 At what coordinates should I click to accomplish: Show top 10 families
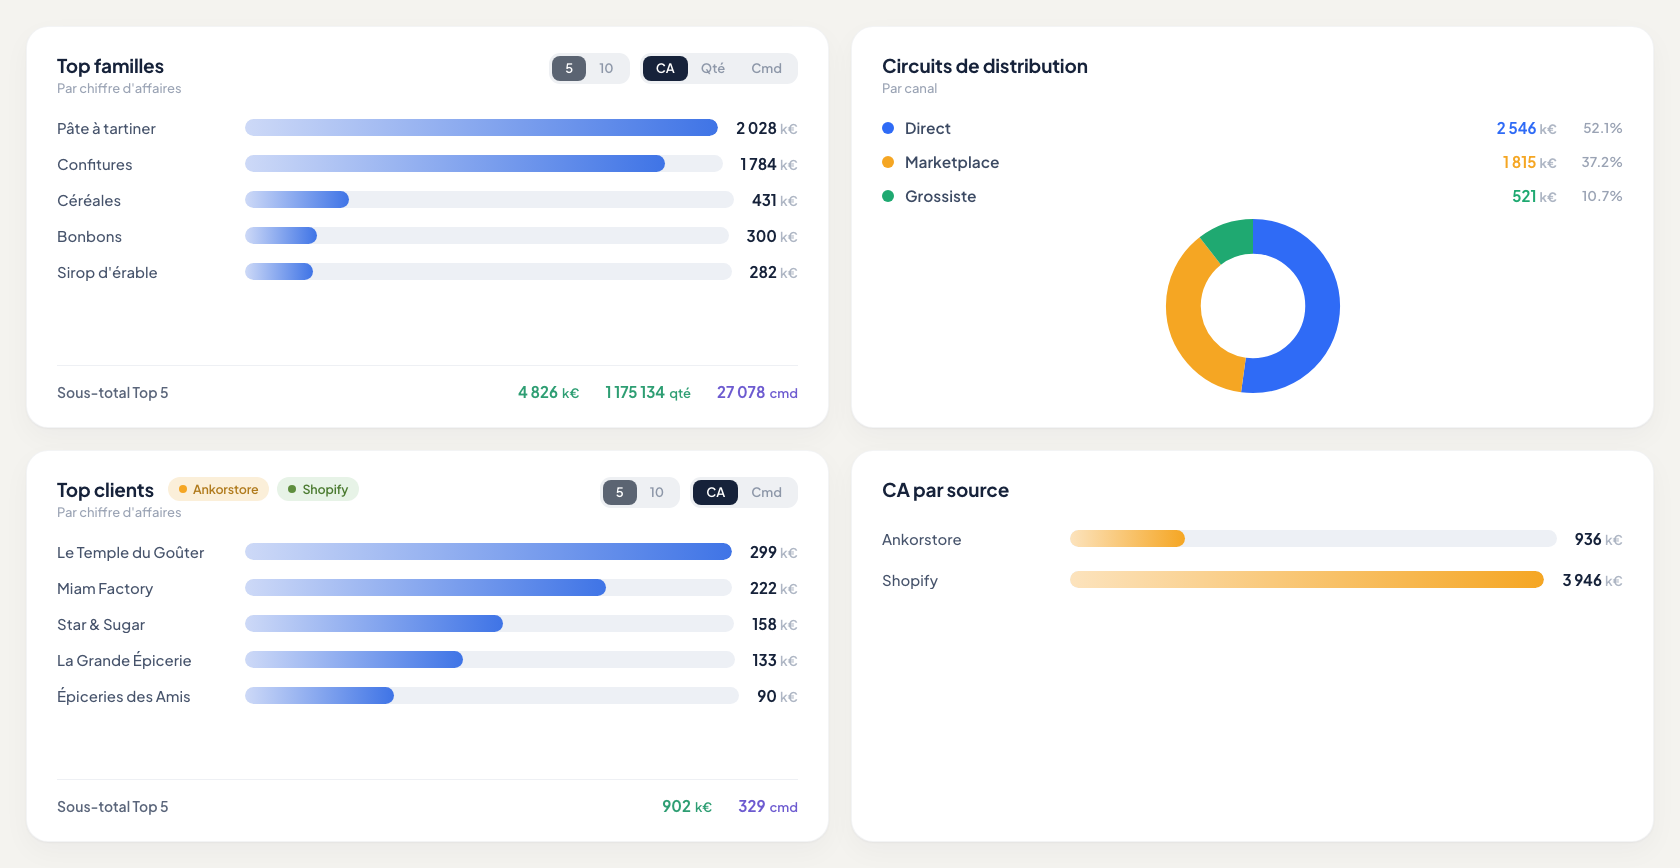[x=606, y=68]
